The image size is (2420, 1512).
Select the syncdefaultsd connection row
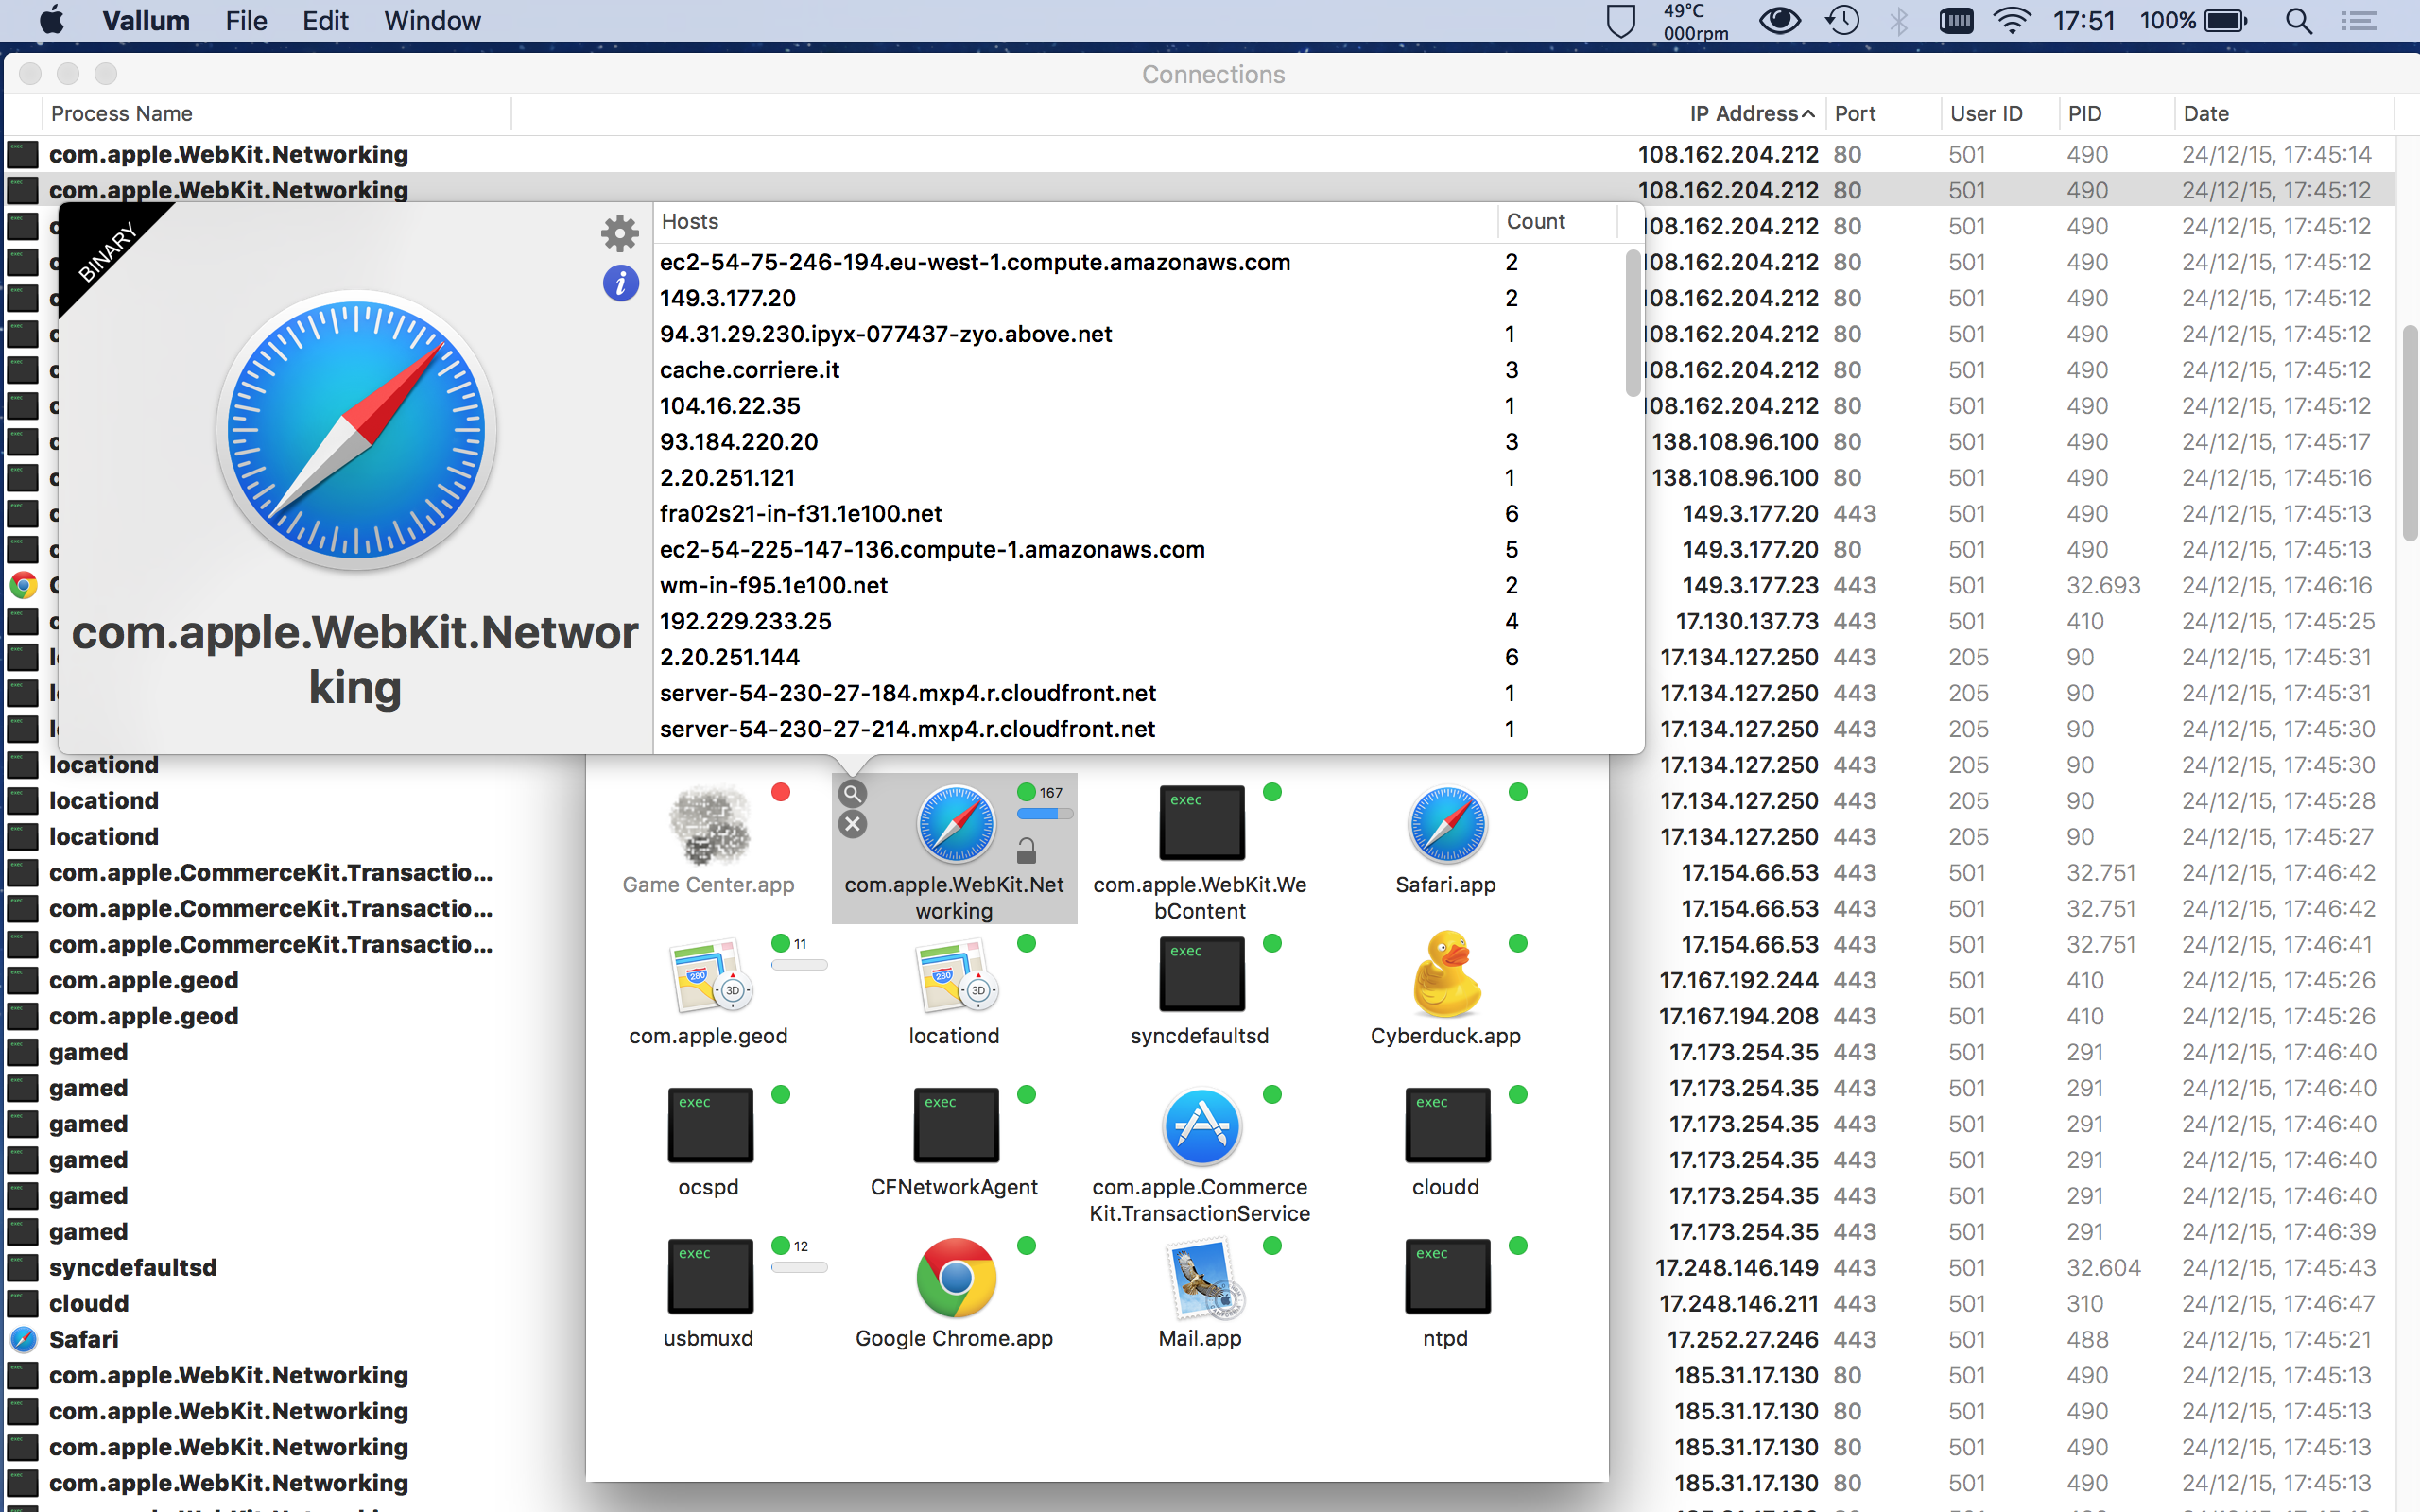point(1200,1268)
